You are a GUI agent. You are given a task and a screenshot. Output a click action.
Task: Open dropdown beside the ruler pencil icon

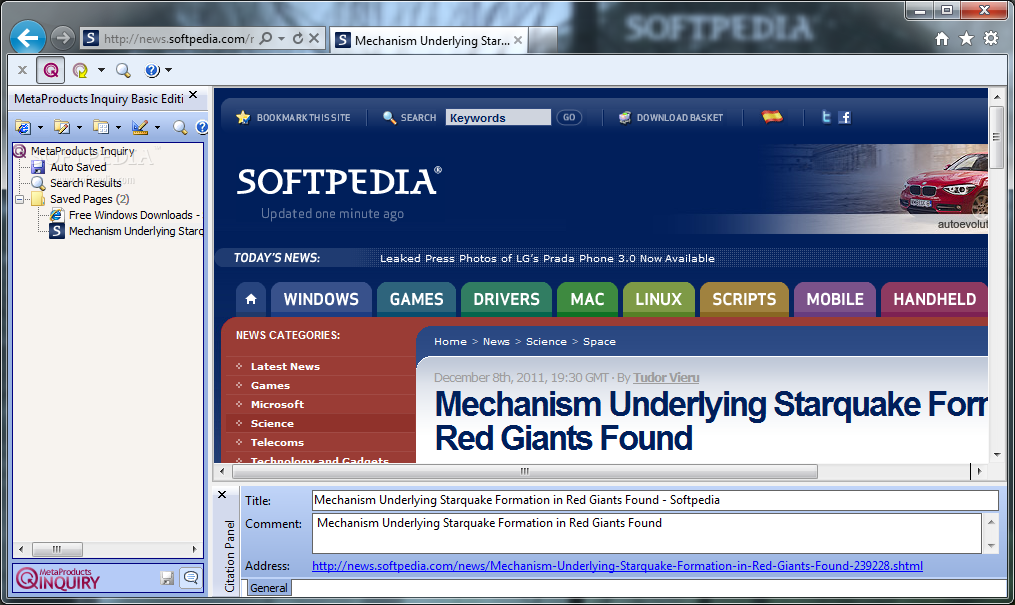pos(157,127)
